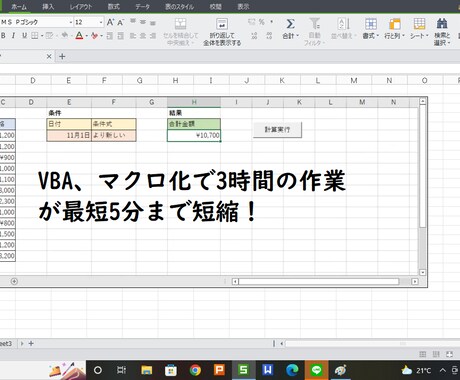
Task: Click the decrease indent icon
Action: coord(110,36)
